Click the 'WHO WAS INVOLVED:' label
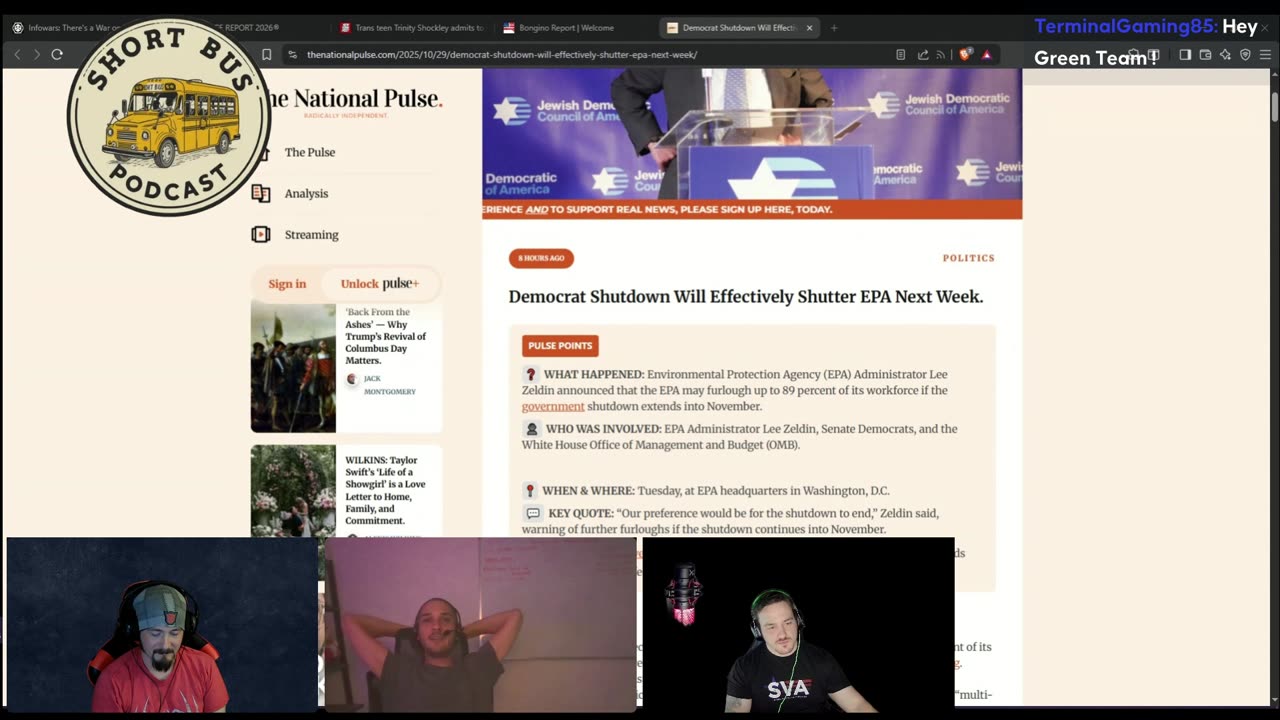 point(603,429)
